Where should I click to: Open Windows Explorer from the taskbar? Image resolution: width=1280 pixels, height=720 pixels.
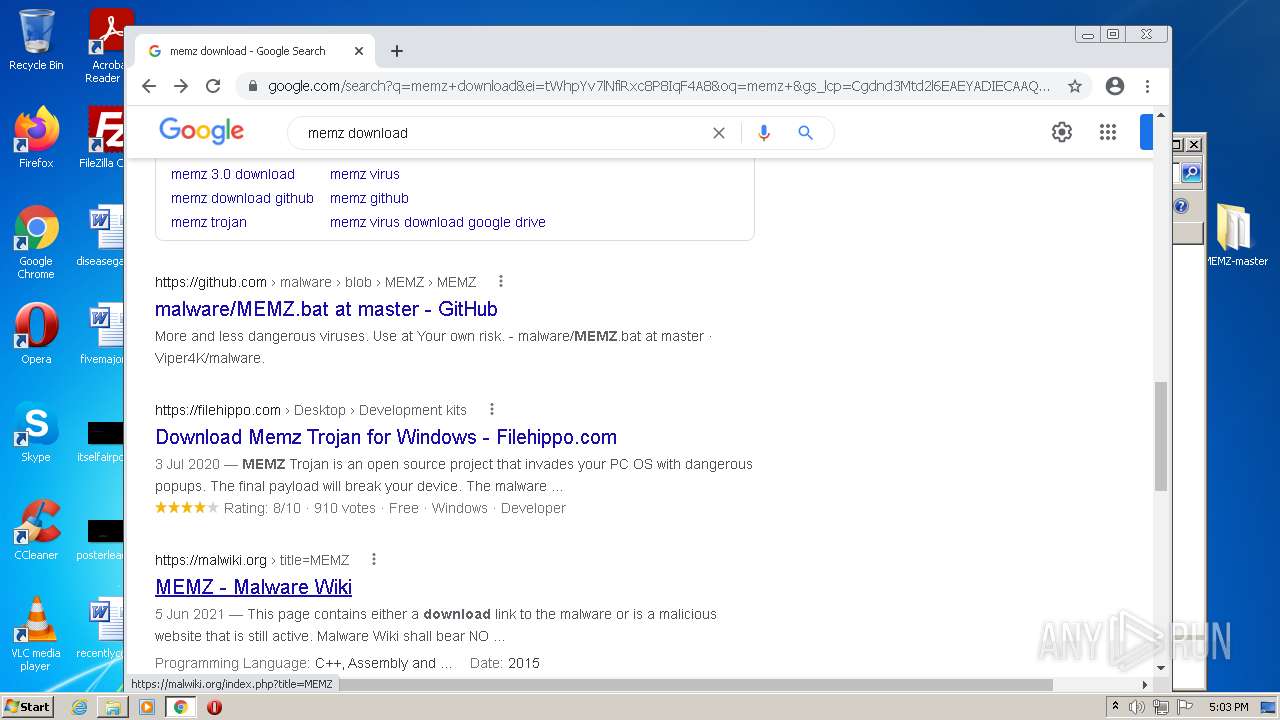tap(113, 707)
